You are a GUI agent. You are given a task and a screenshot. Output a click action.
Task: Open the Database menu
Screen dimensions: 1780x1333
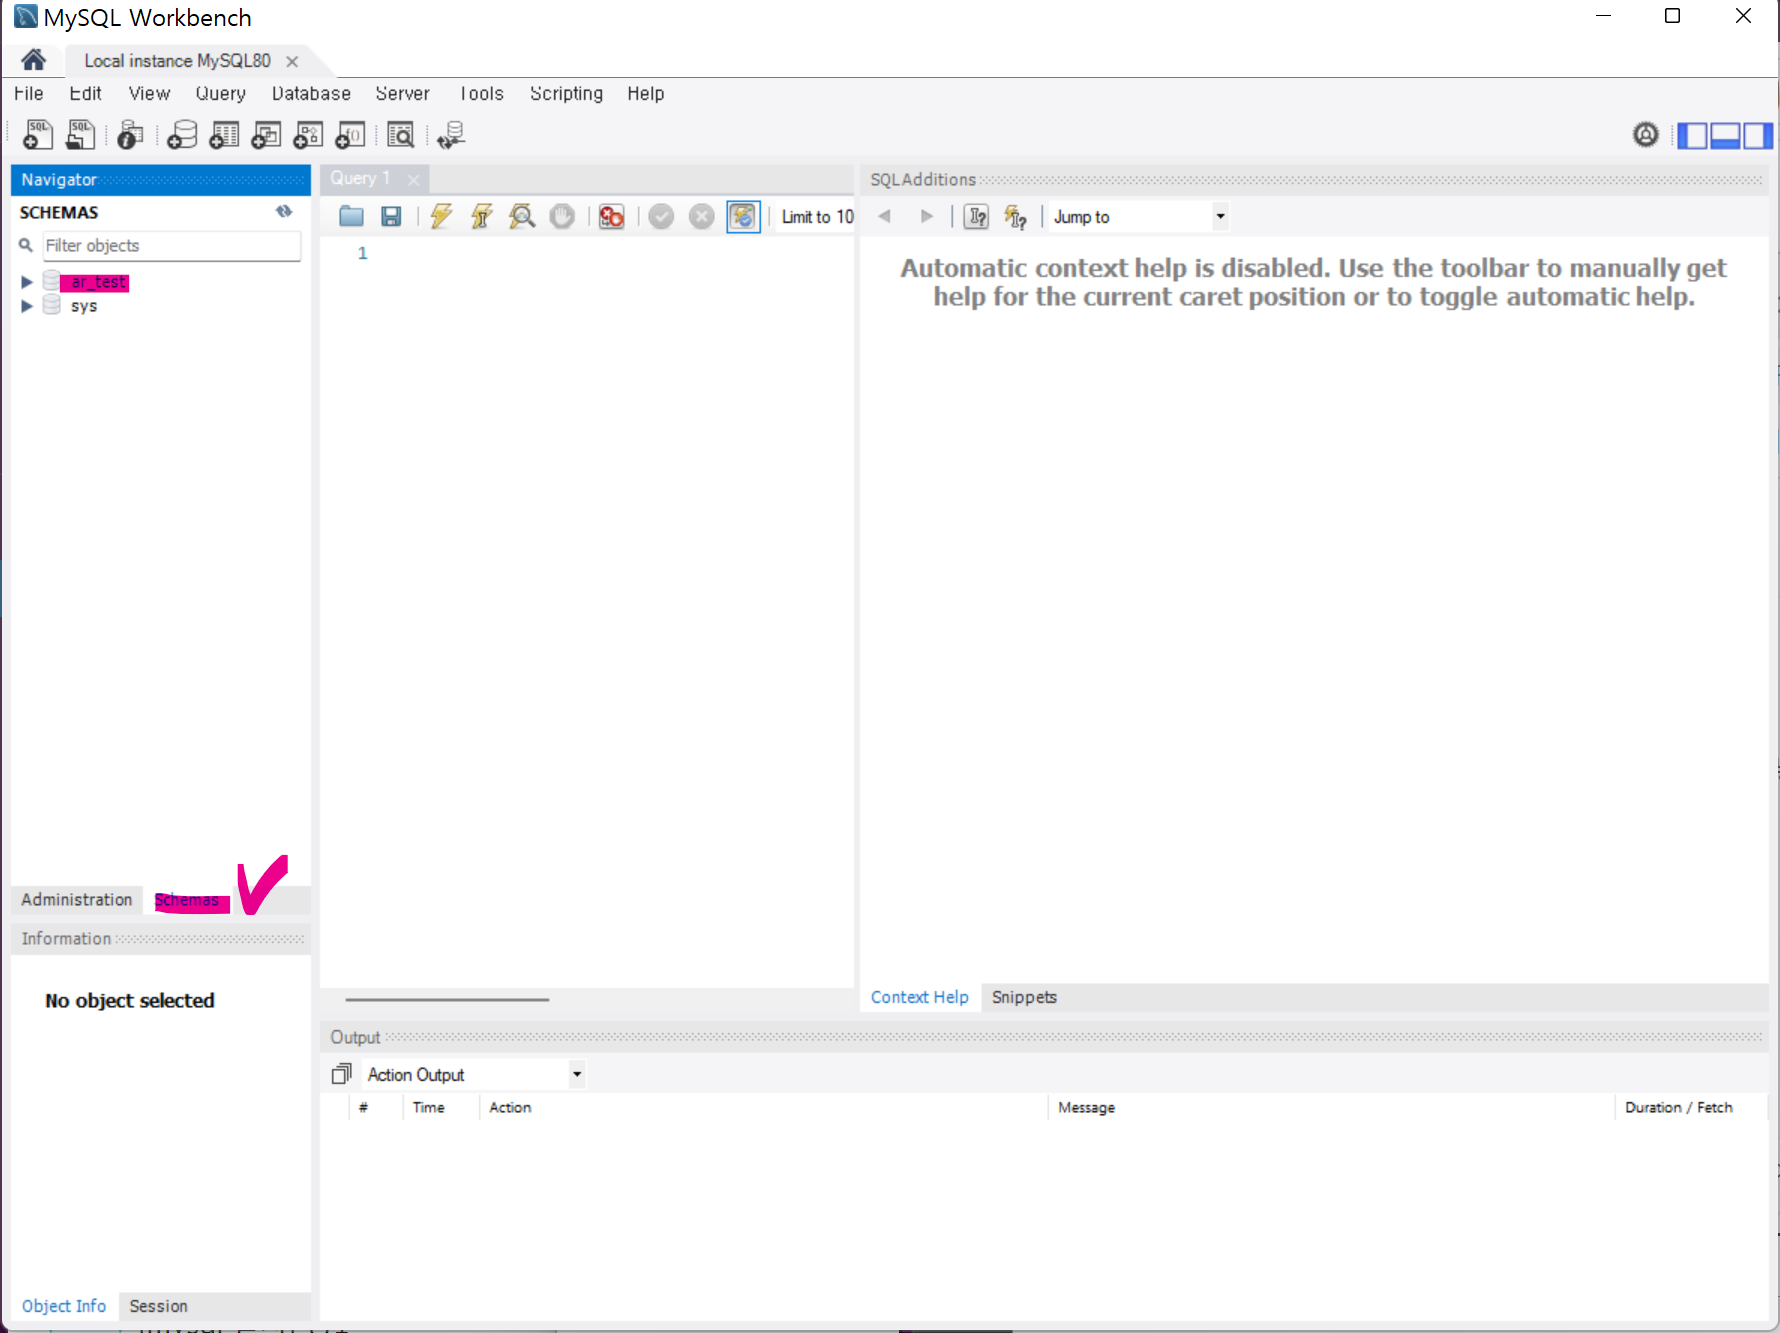point(311,93)
